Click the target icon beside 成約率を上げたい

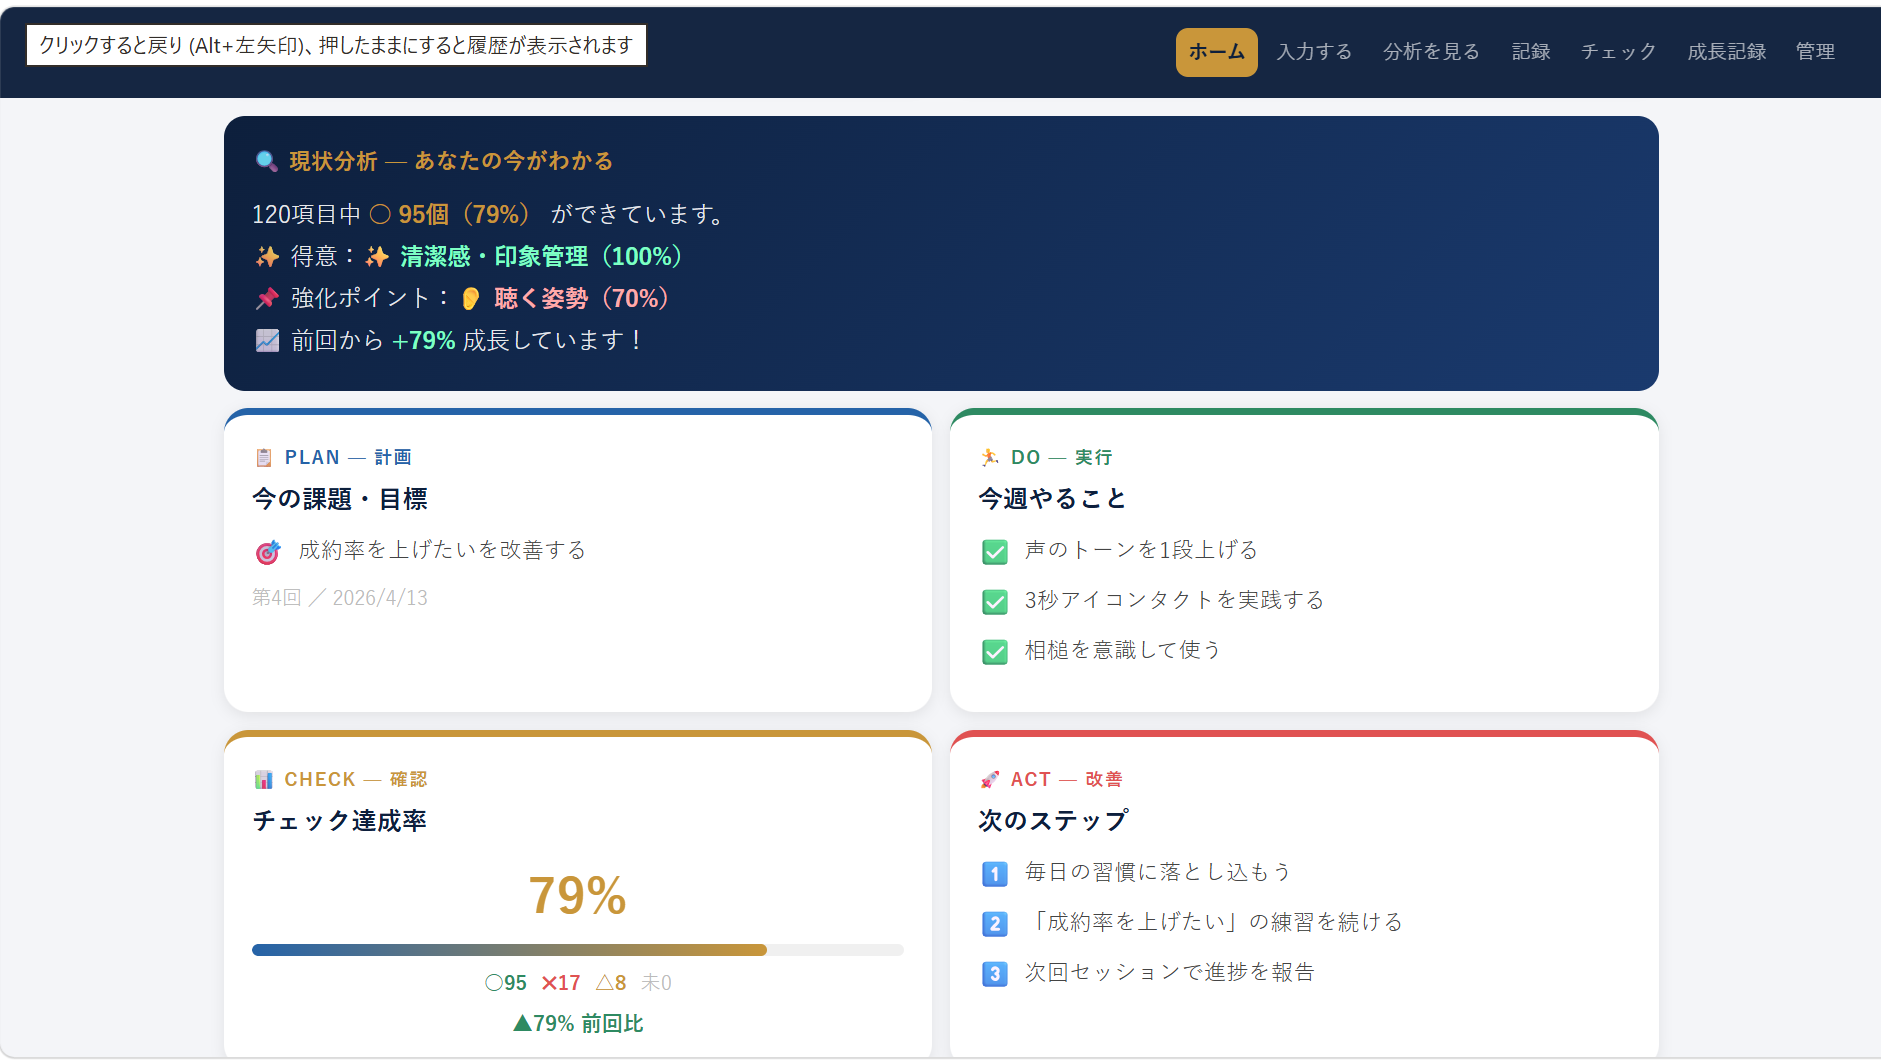(x=268, y=551)
